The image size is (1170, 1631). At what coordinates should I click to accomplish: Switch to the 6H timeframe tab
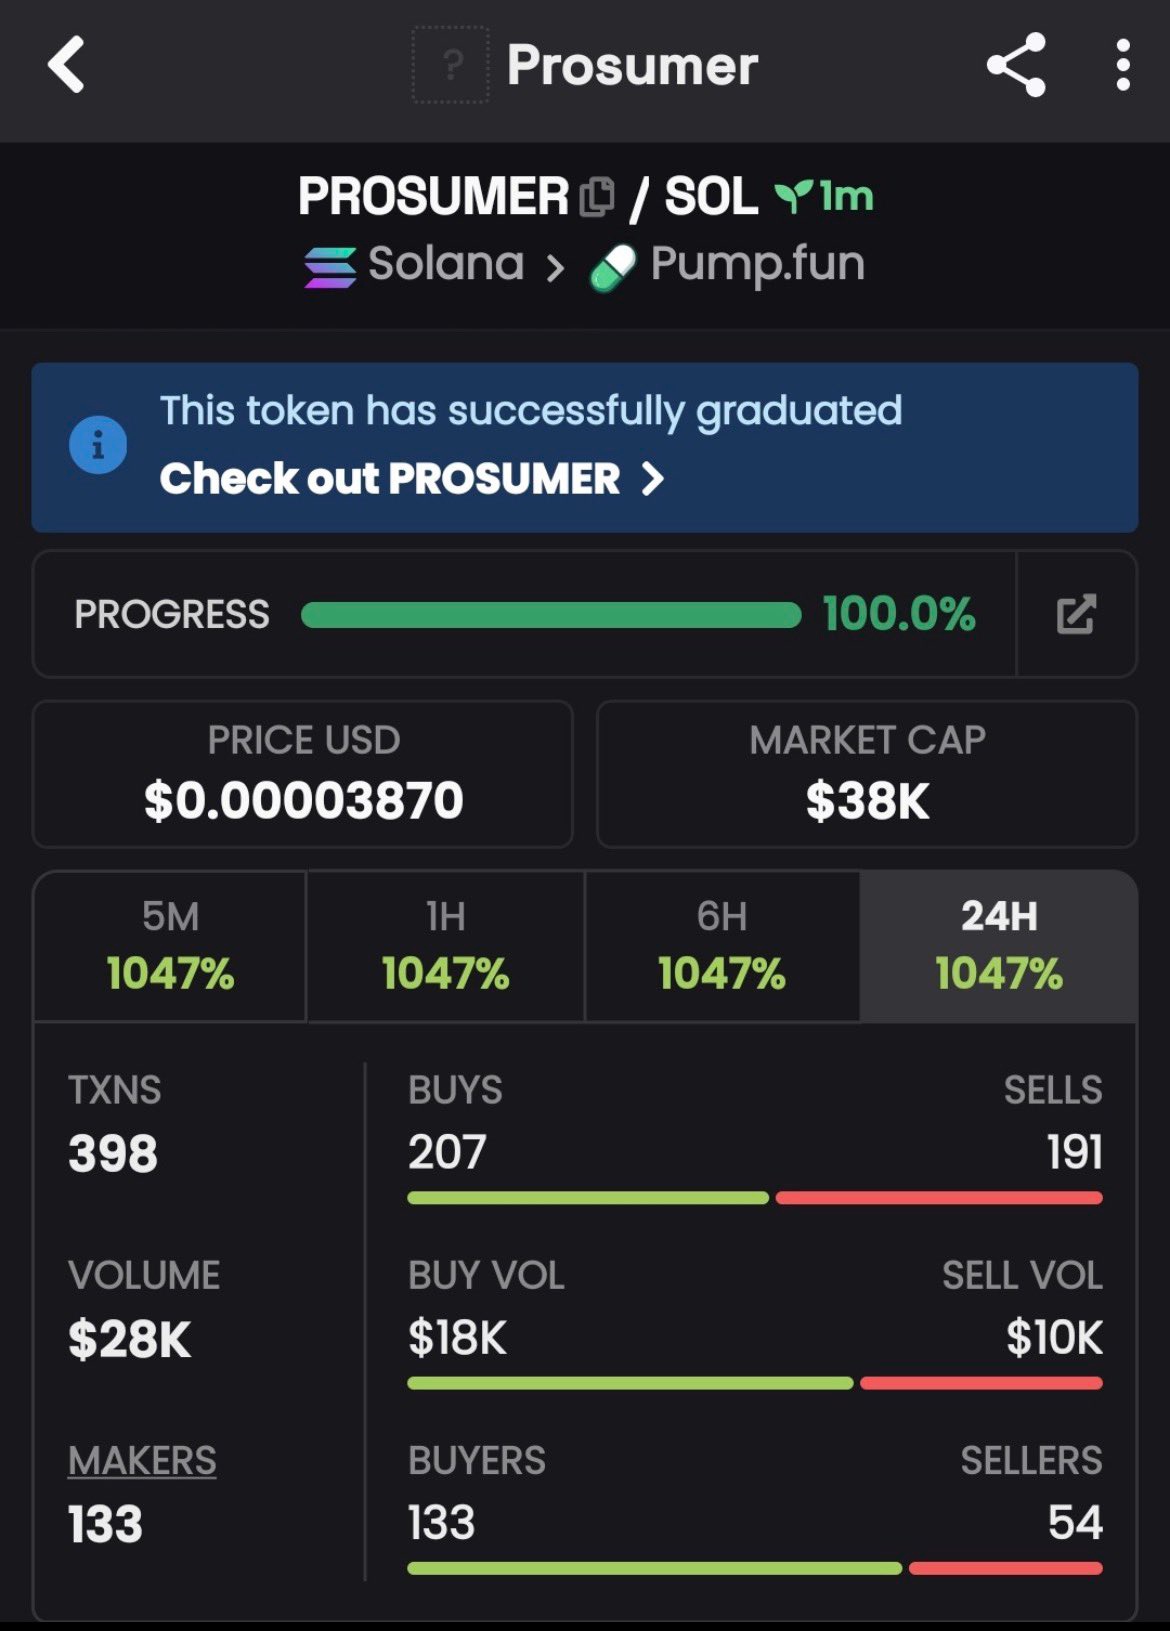tap(721, 945)
